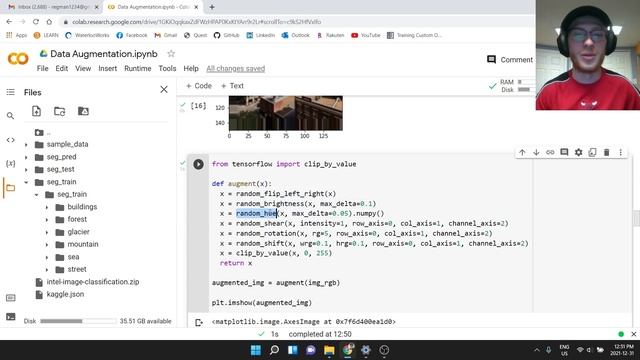Open the terminal sidebar icon
This screenshot has height=360, width=640.
[x=11, y=317]
